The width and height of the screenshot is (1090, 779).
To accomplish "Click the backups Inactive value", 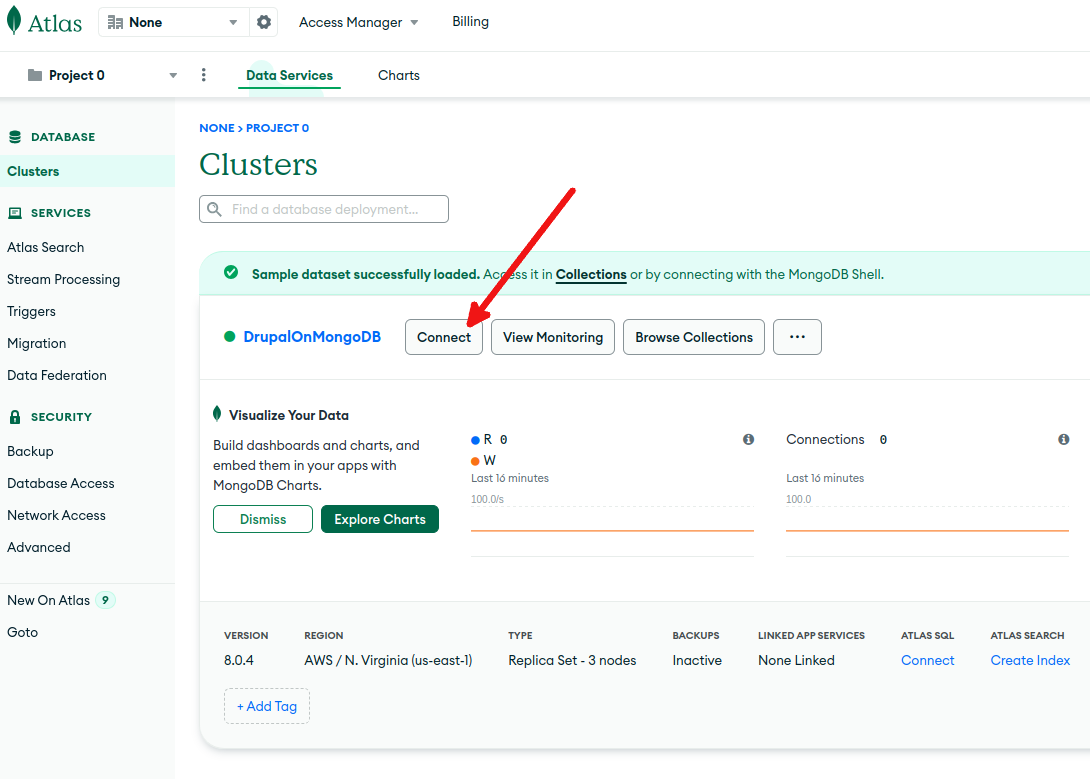I will click(x=697, y=660).
